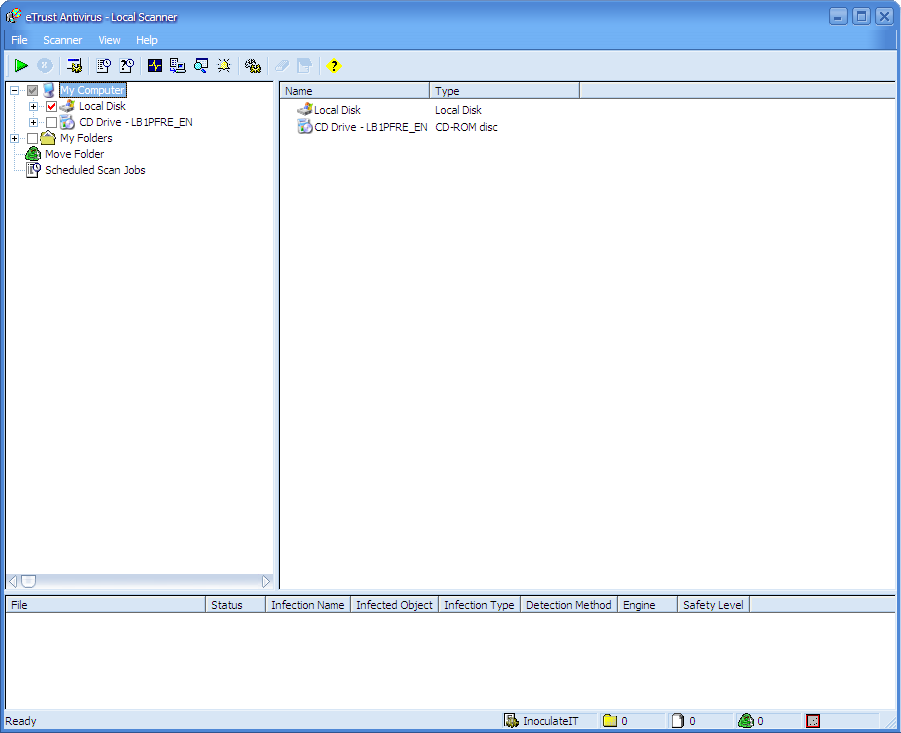Image resolution: width=901 pixels, height=733 pixels.
Task: Click the file counter icon in status bar
Action: pyautogui.click(x=678, y=720)
